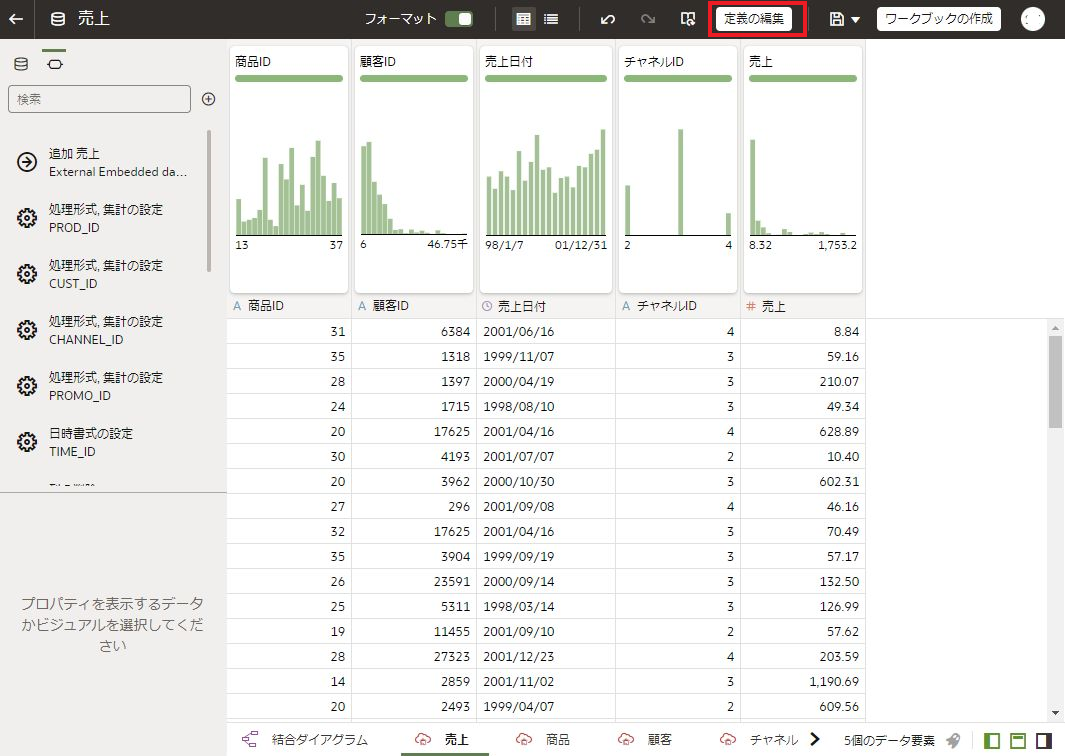Click the dataset icon beside 売上 title
Image resolution: width=1065 pixels, height=756 pixels.
click(x=58, y=19)
